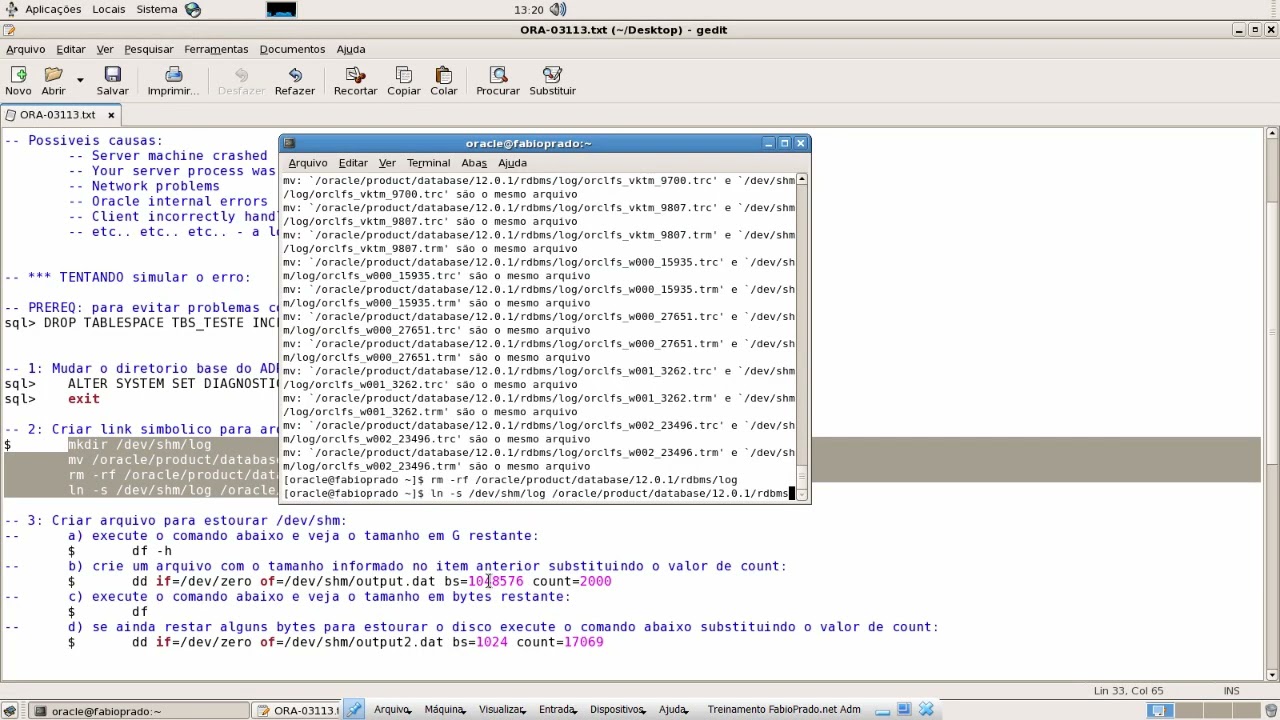Launch the web browser globe icon
1280x720 pixels.
coord(193,9)
